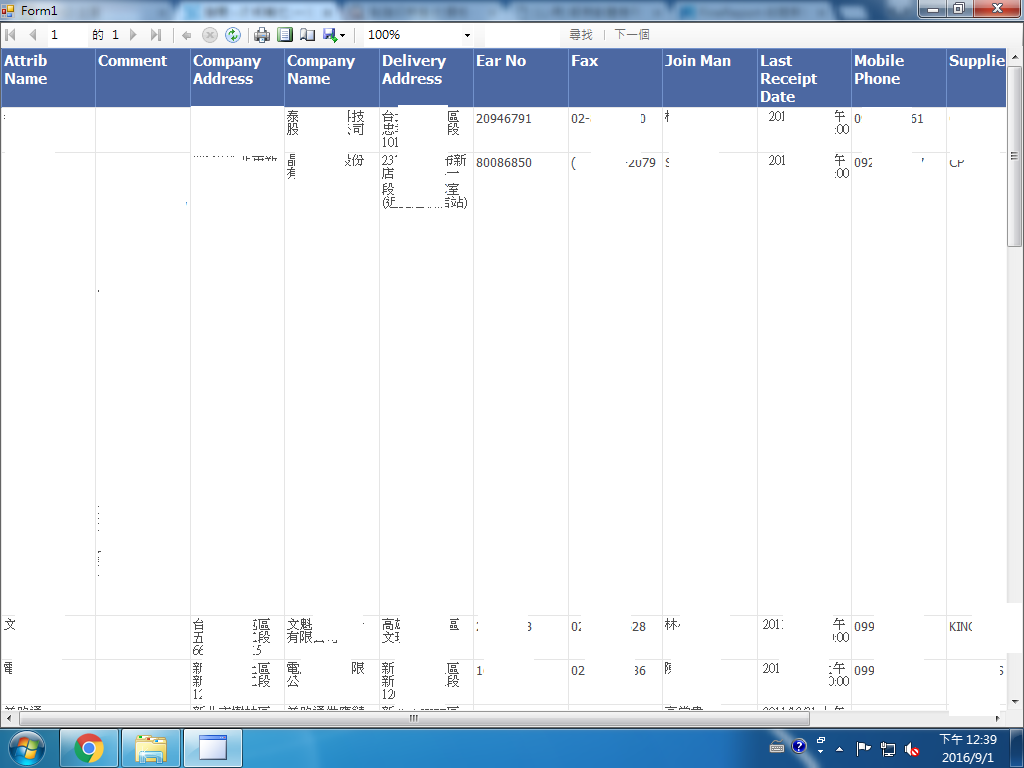1024x768 pixels.
Task: Switch to Form1 taskbar window button
Action: pos(213,748)
